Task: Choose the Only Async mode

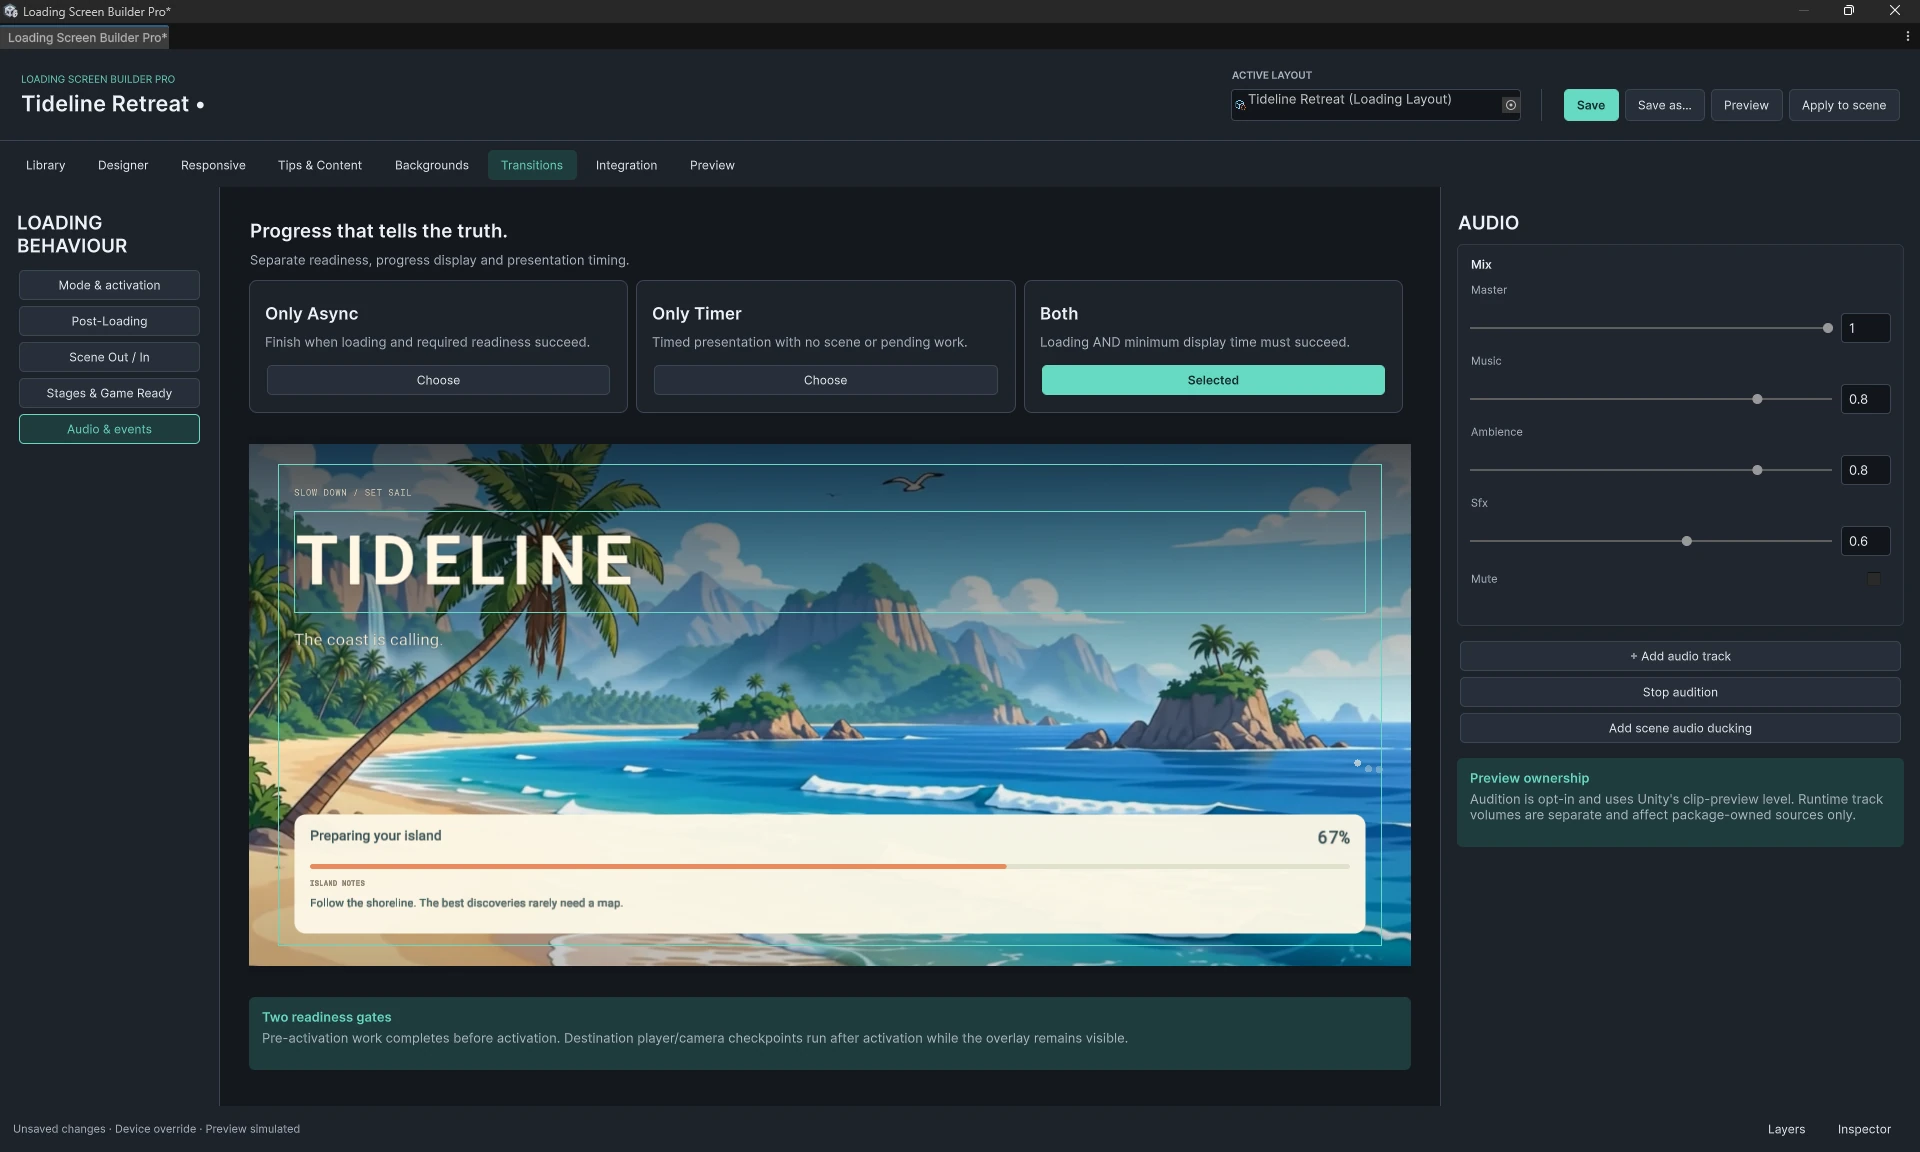Action: point(438,380)
